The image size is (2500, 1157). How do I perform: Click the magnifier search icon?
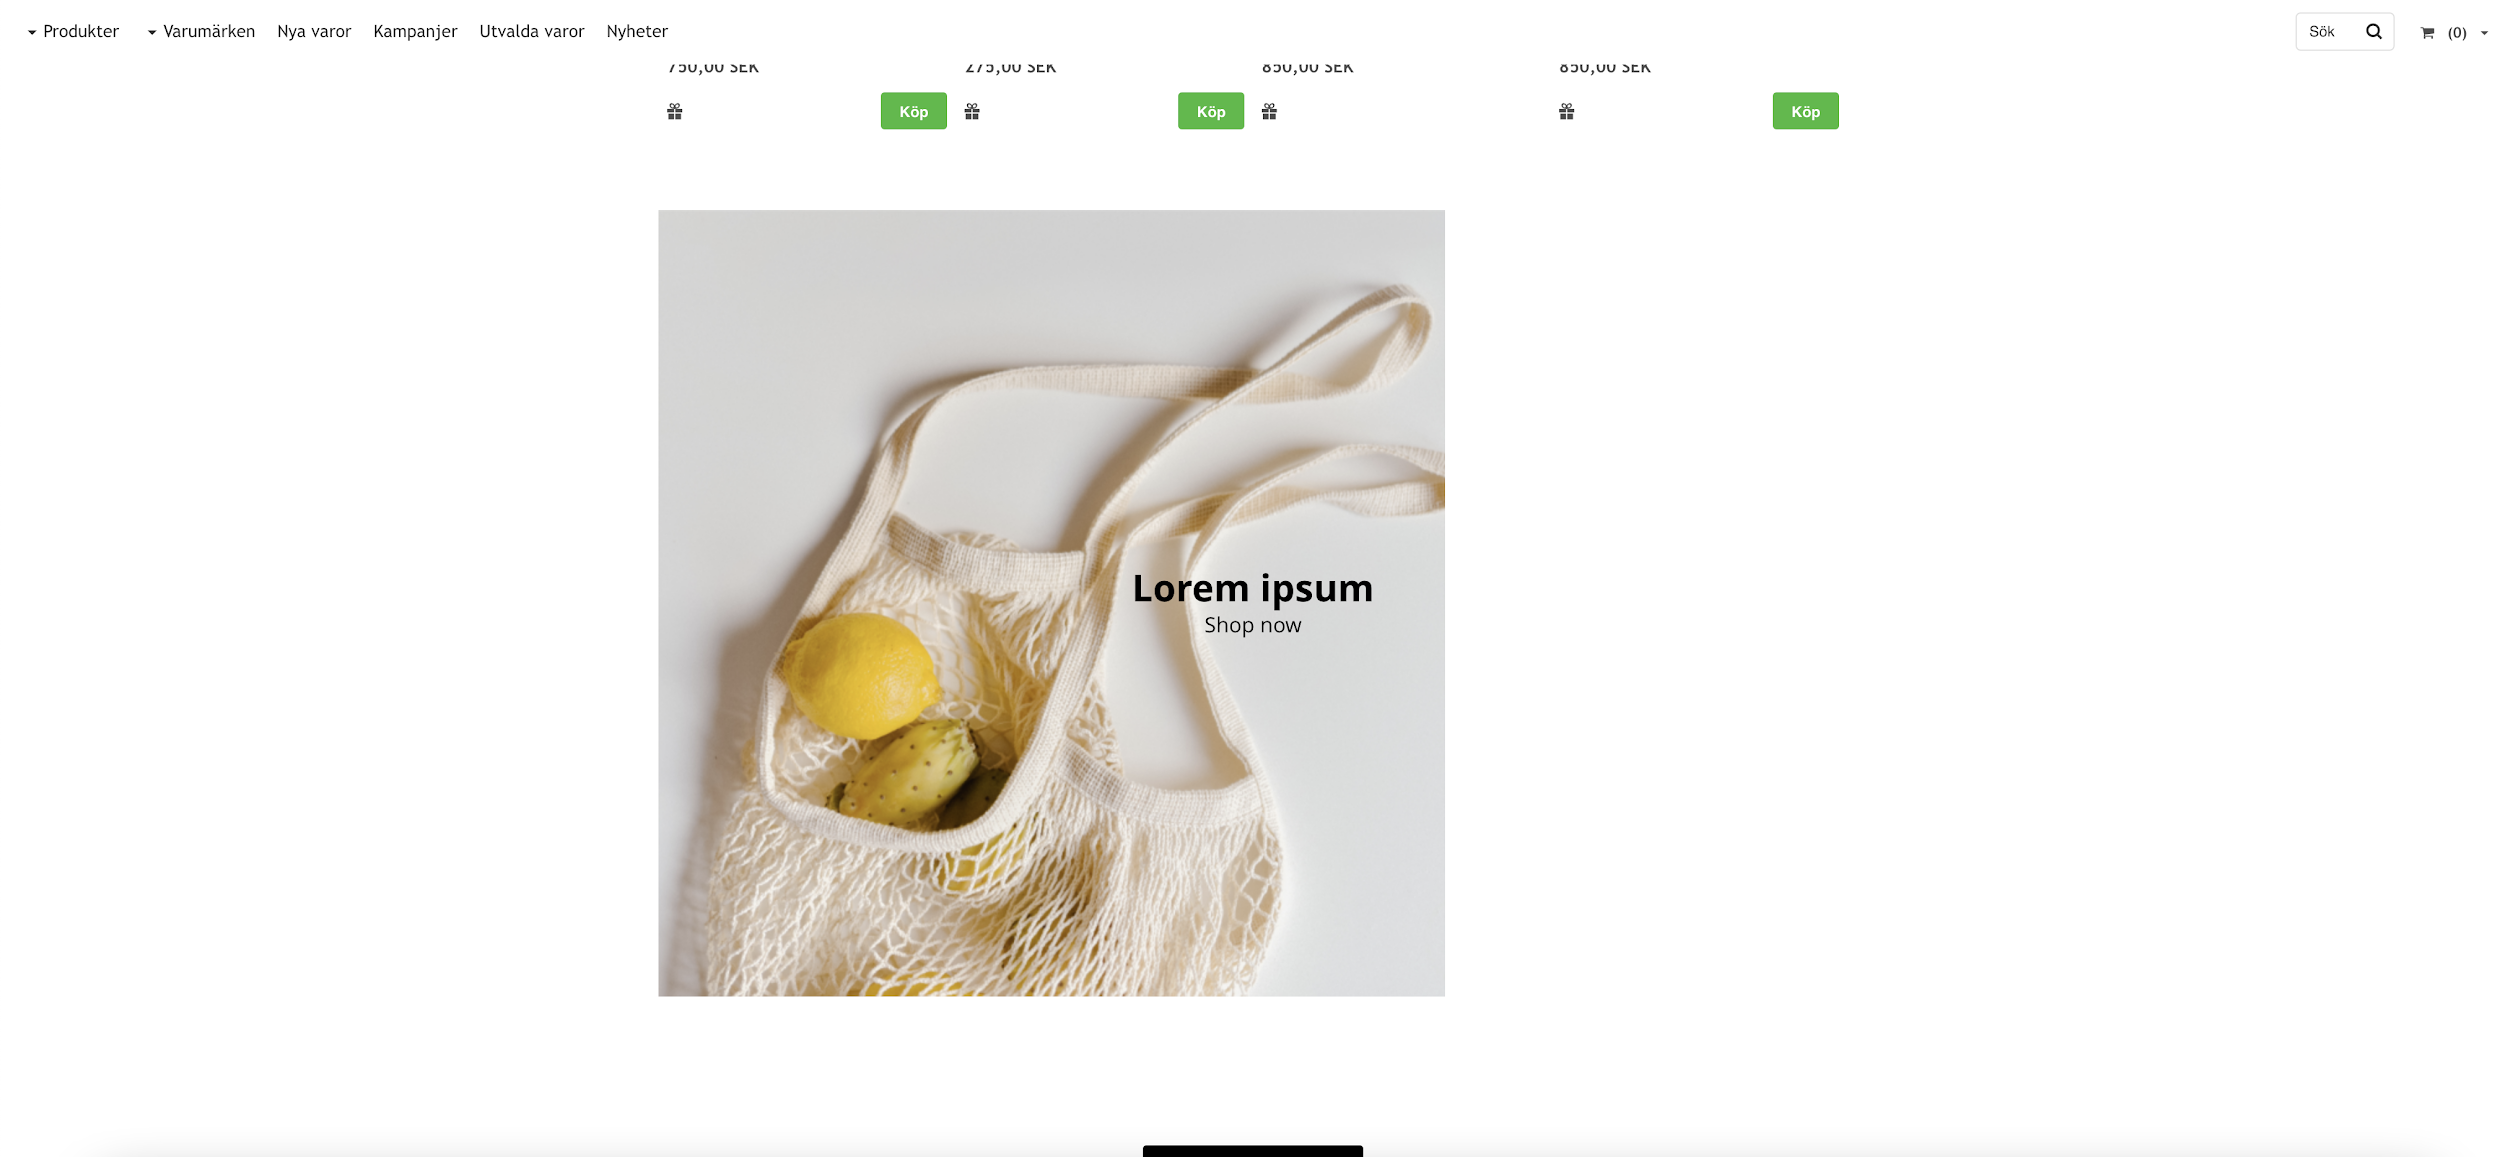[x=2373, y=31]
